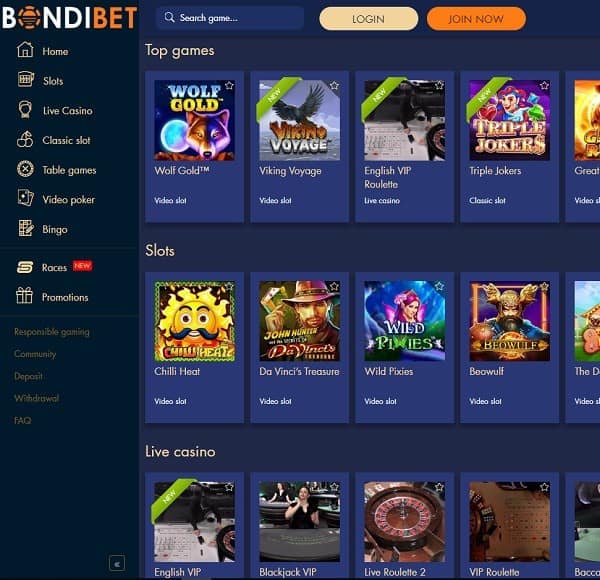
Task: Focus the Search game input field
Action: [230, 18]
